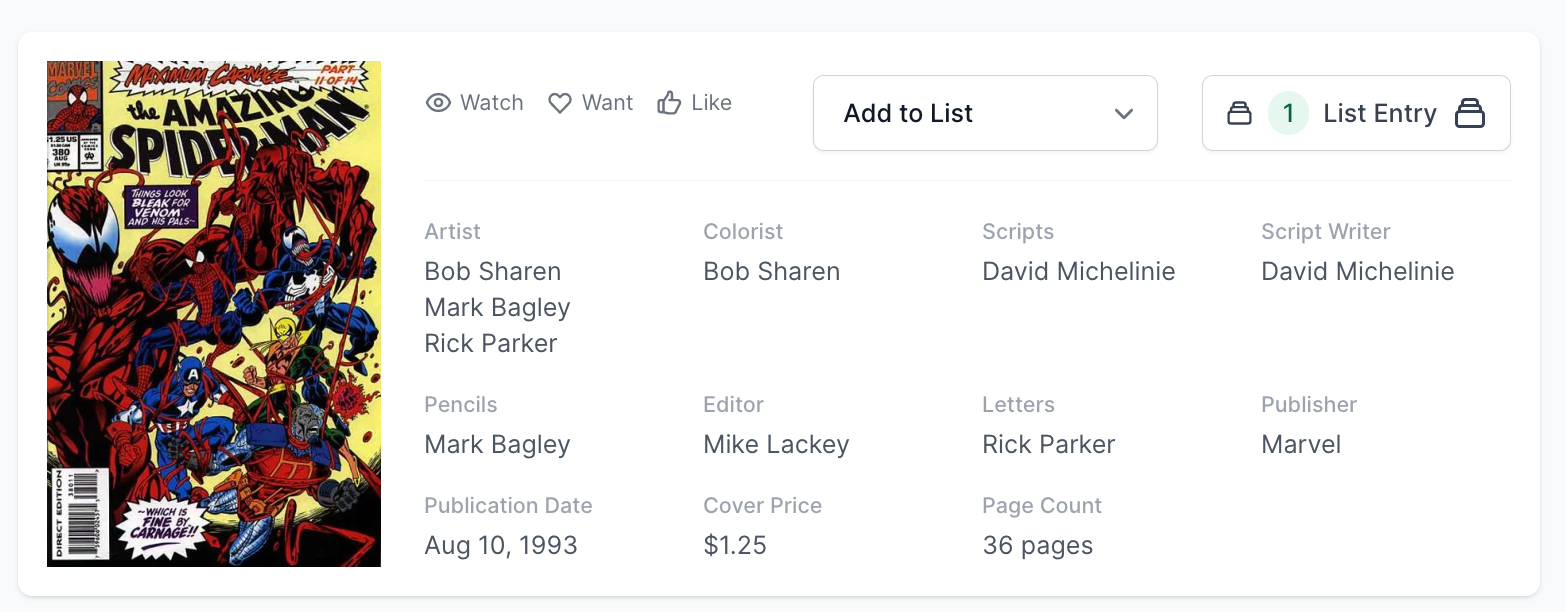
Task: Click the small stack icon left of List Entry
Action: pos(1239,113)
